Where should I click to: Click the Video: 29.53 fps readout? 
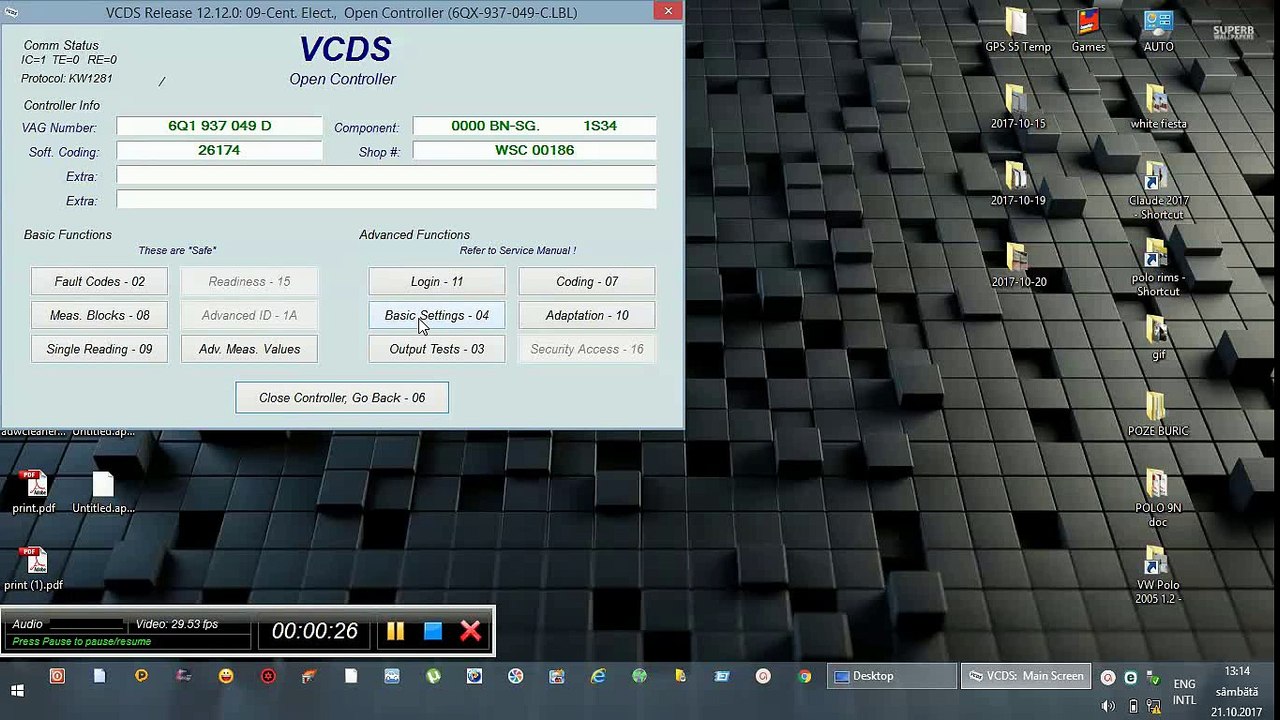tap(177, 624)
